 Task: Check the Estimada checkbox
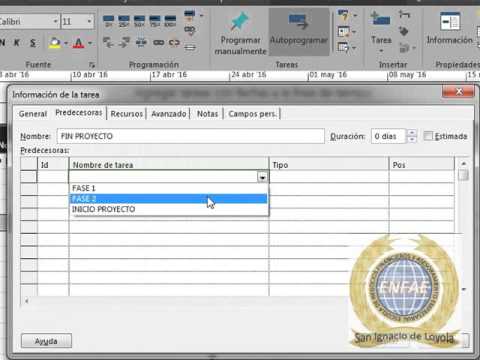428,136
